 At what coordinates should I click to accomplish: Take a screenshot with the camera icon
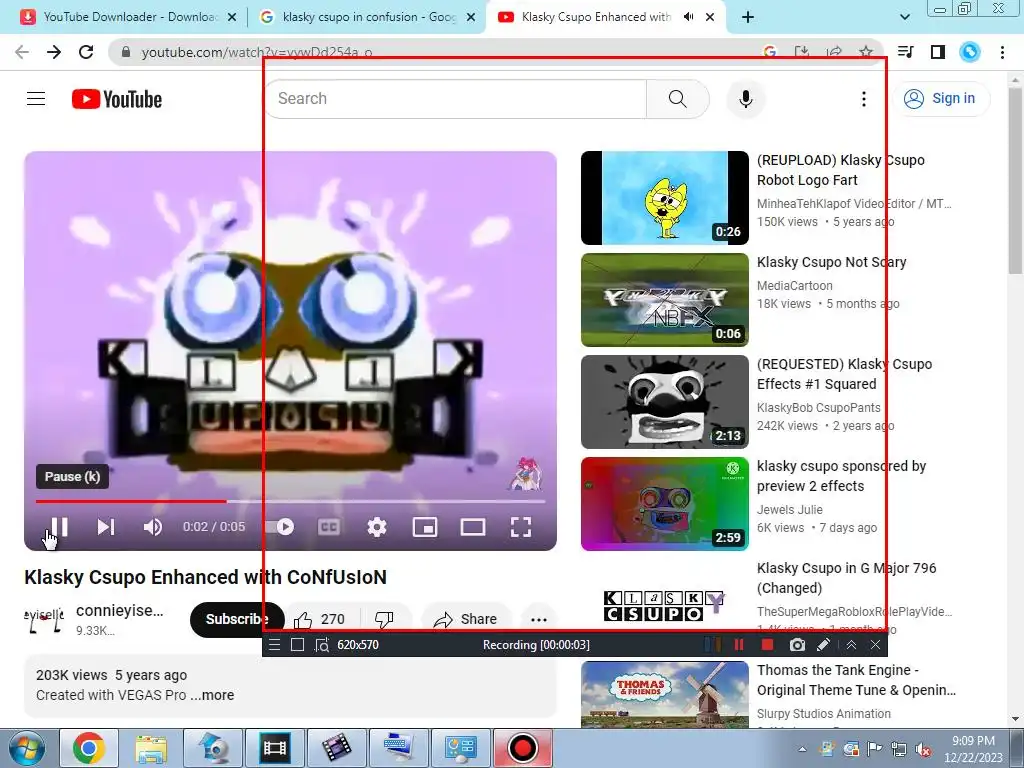797,645
